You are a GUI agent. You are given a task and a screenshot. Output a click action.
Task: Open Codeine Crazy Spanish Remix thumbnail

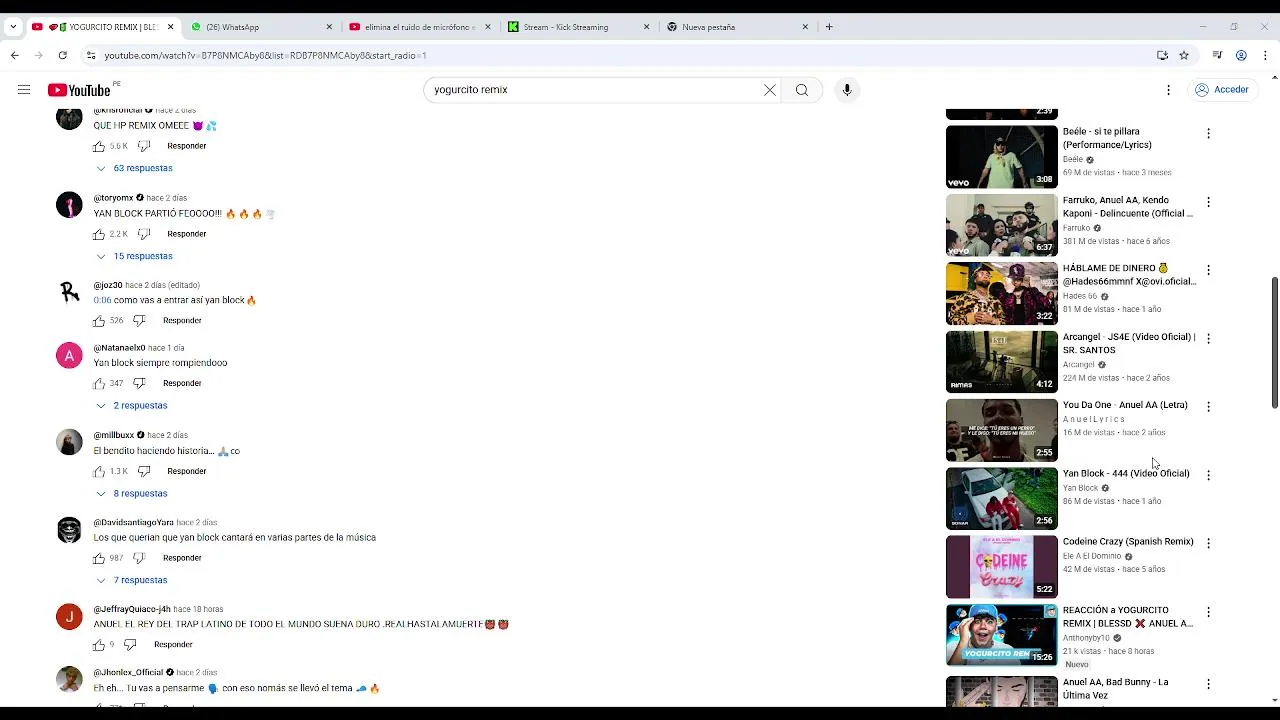click(x=1001, y=567)
